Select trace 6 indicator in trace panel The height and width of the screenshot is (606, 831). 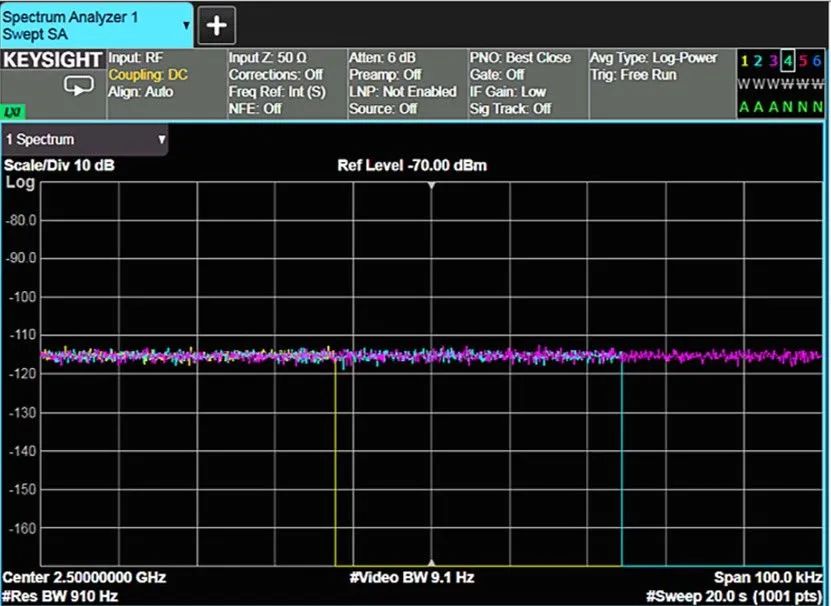[x=818, y=62]
